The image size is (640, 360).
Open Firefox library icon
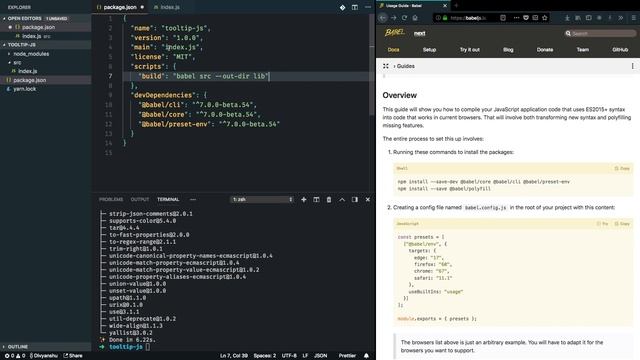tap(578, 18)
